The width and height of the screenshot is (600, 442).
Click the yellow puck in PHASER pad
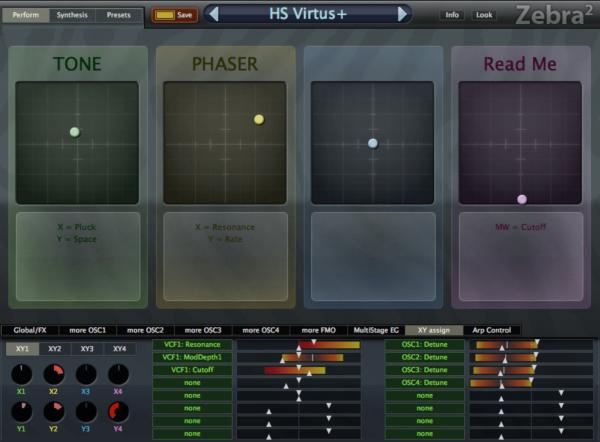[259, 119]
